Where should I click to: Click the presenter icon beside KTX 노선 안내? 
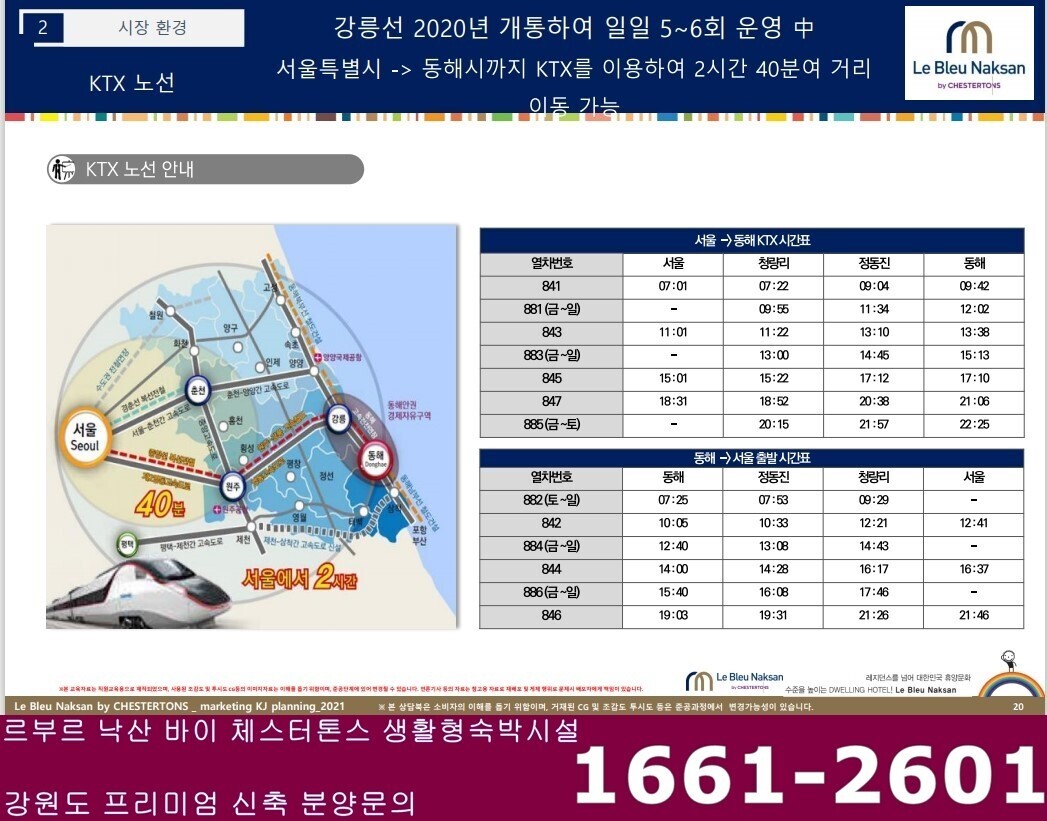62,169
